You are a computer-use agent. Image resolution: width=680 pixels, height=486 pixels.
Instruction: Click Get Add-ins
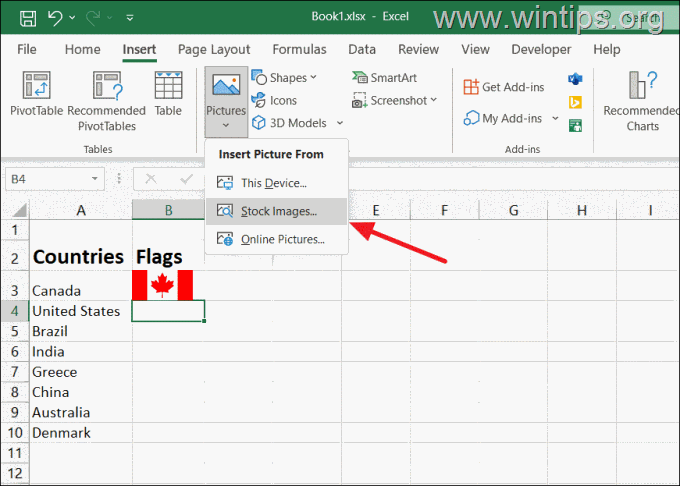tap(503, 87)
